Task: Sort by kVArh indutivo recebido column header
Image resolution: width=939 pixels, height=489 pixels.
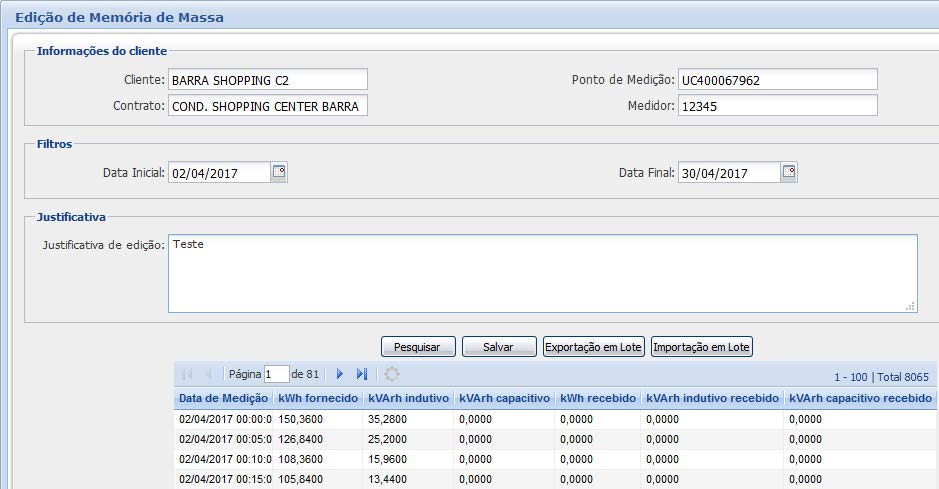Action: (x=713, y=398)
